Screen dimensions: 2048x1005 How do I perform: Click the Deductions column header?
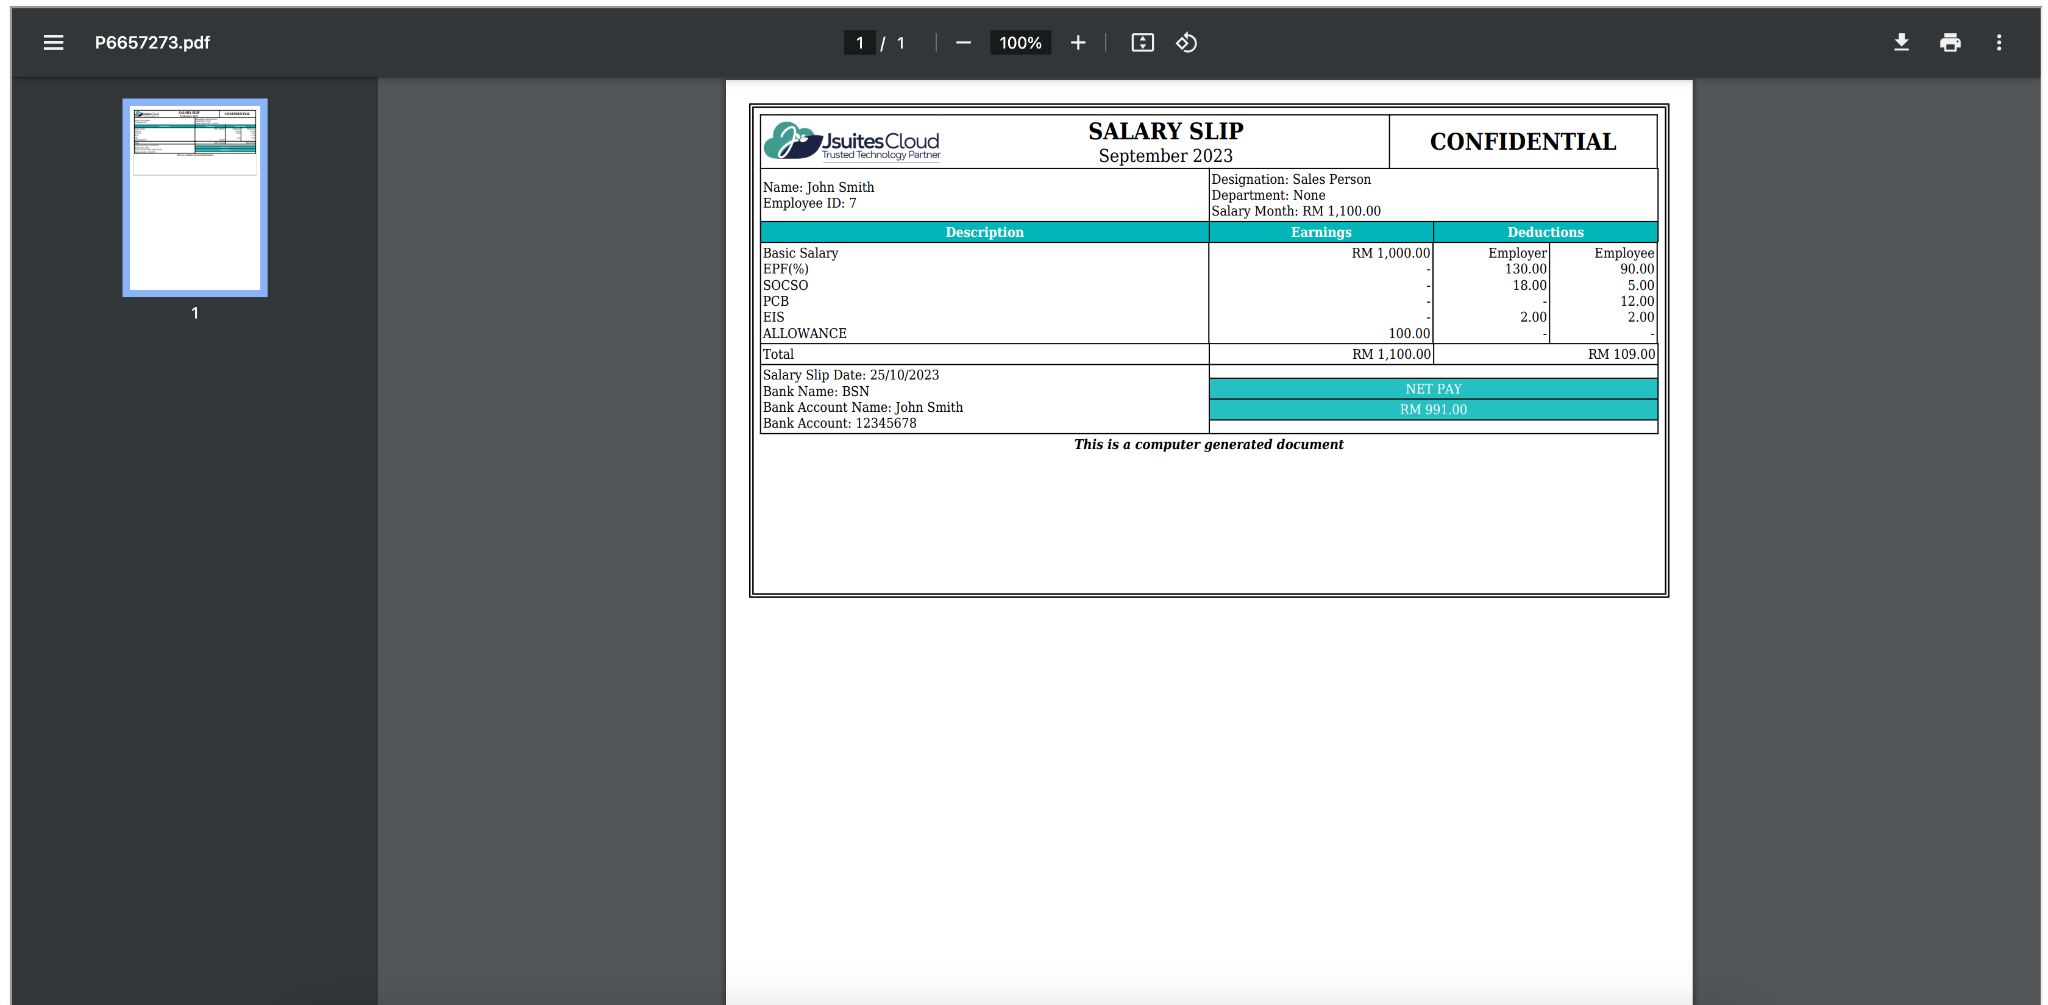click(1545, 232)
